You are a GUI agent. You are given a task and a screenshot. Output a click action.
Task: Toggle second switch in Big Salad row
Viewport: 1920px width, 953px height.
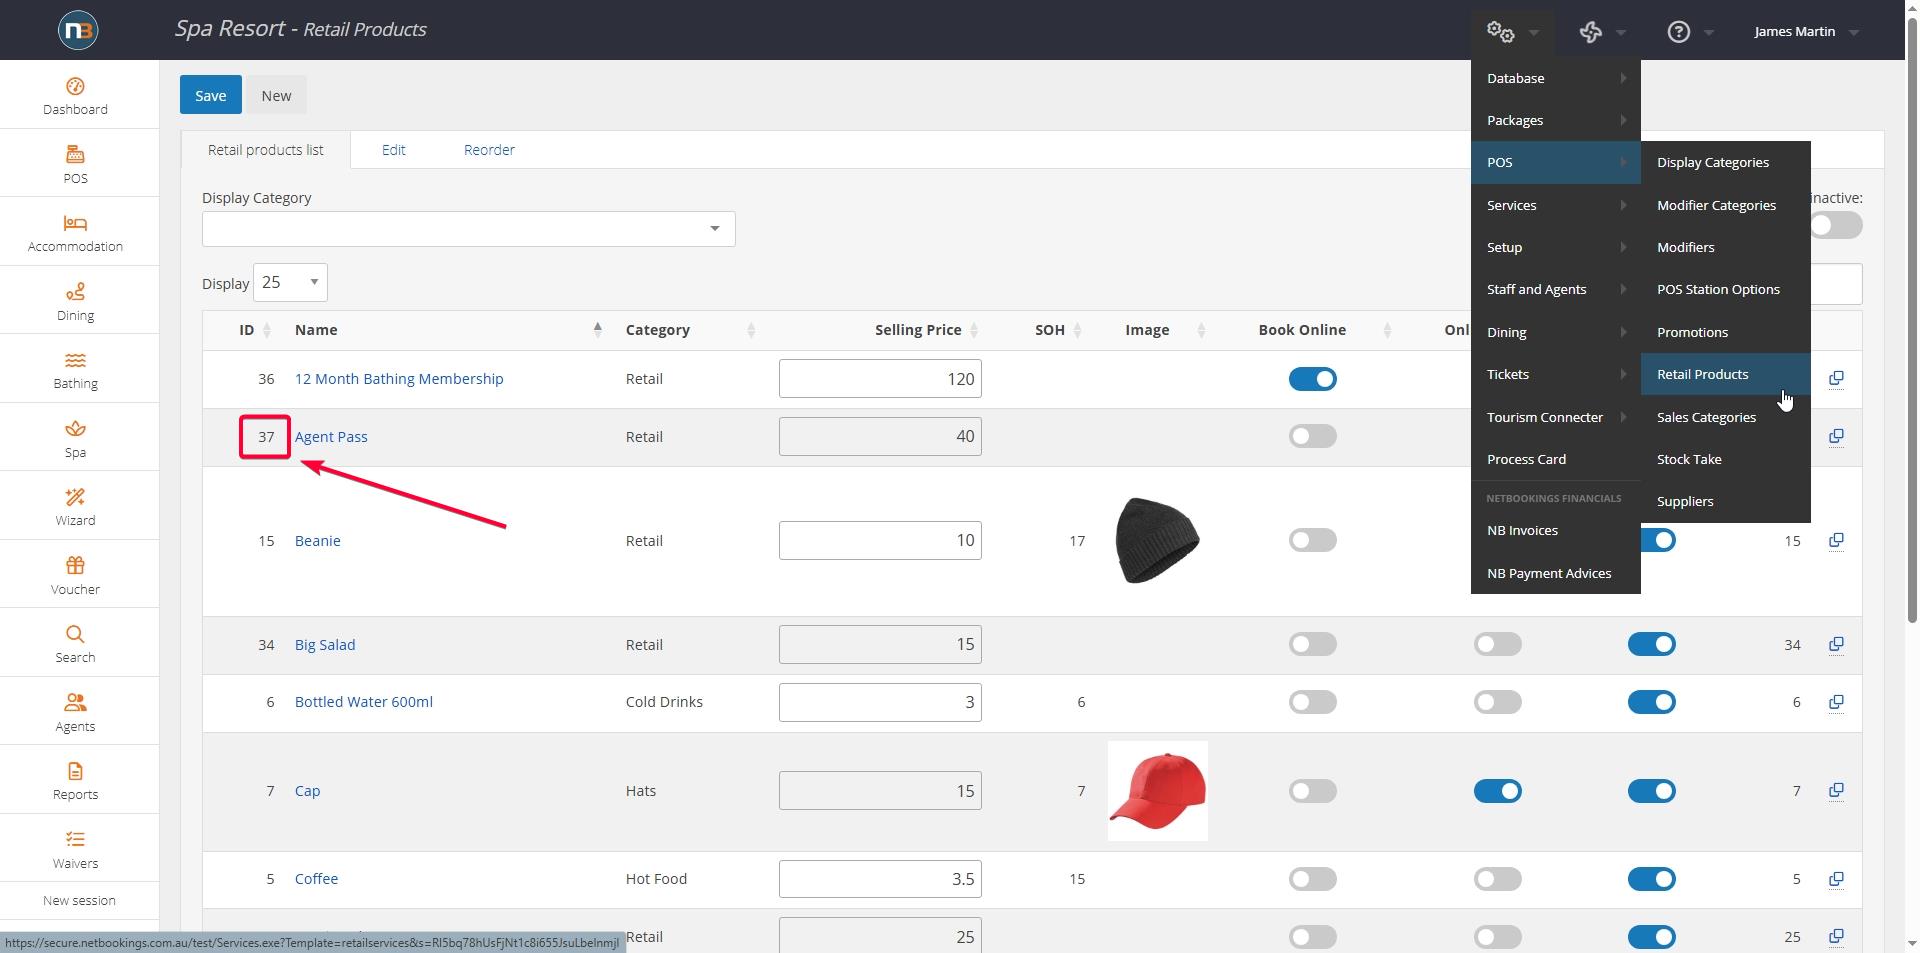(1497, 644)
